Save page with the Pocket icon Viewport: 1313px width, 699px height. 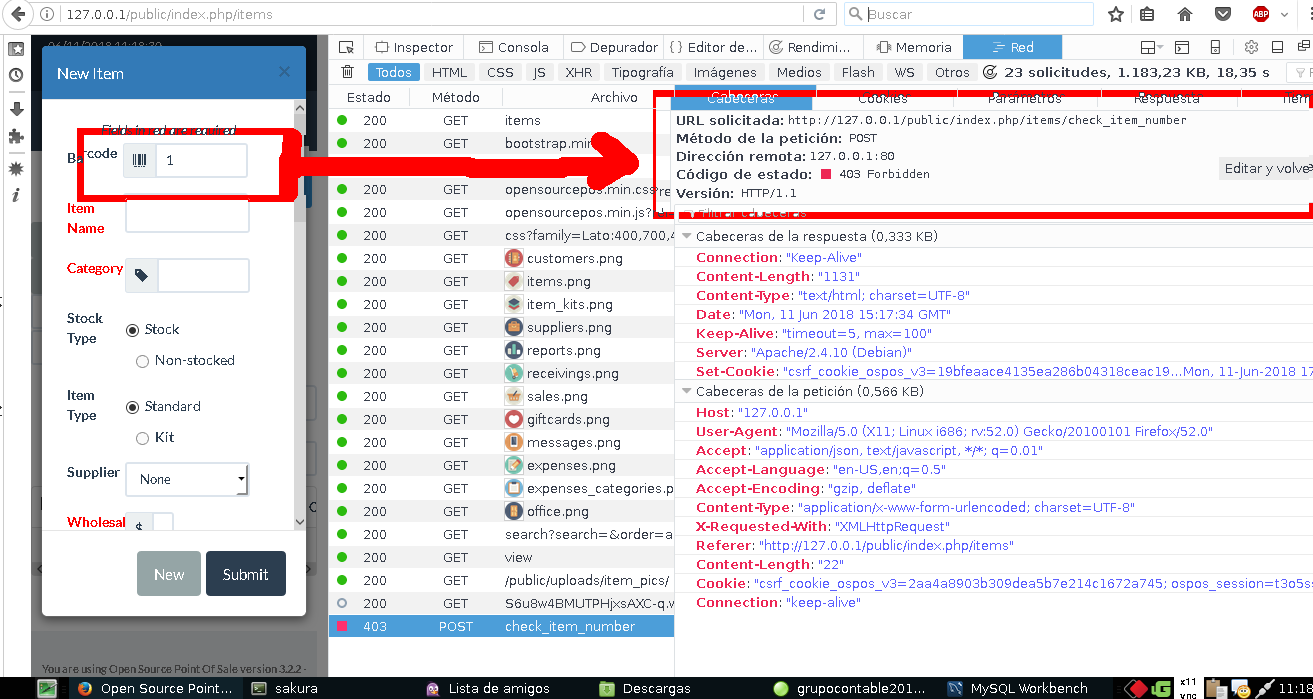[1223, 14]
